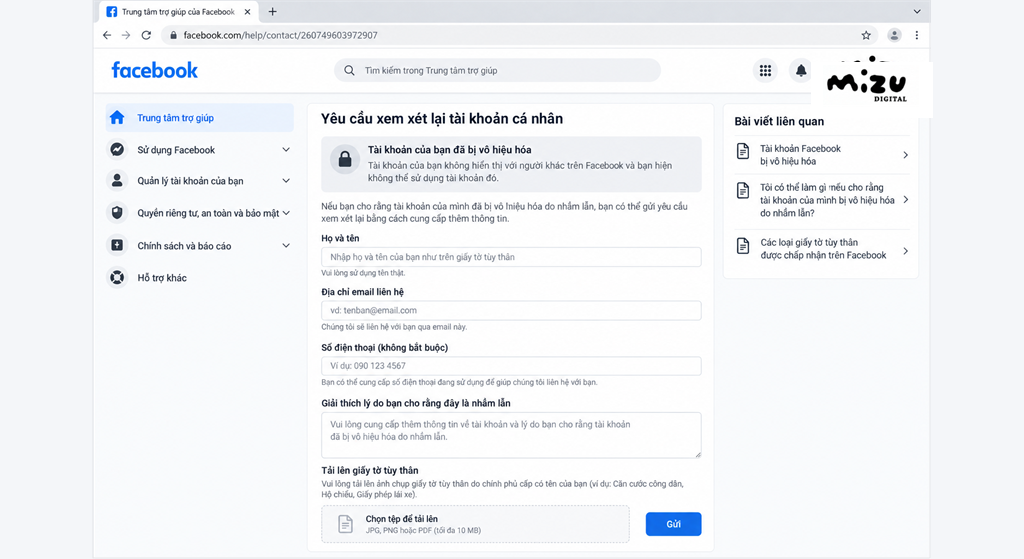The width and height of the screenshot is (1024, 559).
Task: Close the Trung tâm trợ giúp tab
Action: click(248, 12)
